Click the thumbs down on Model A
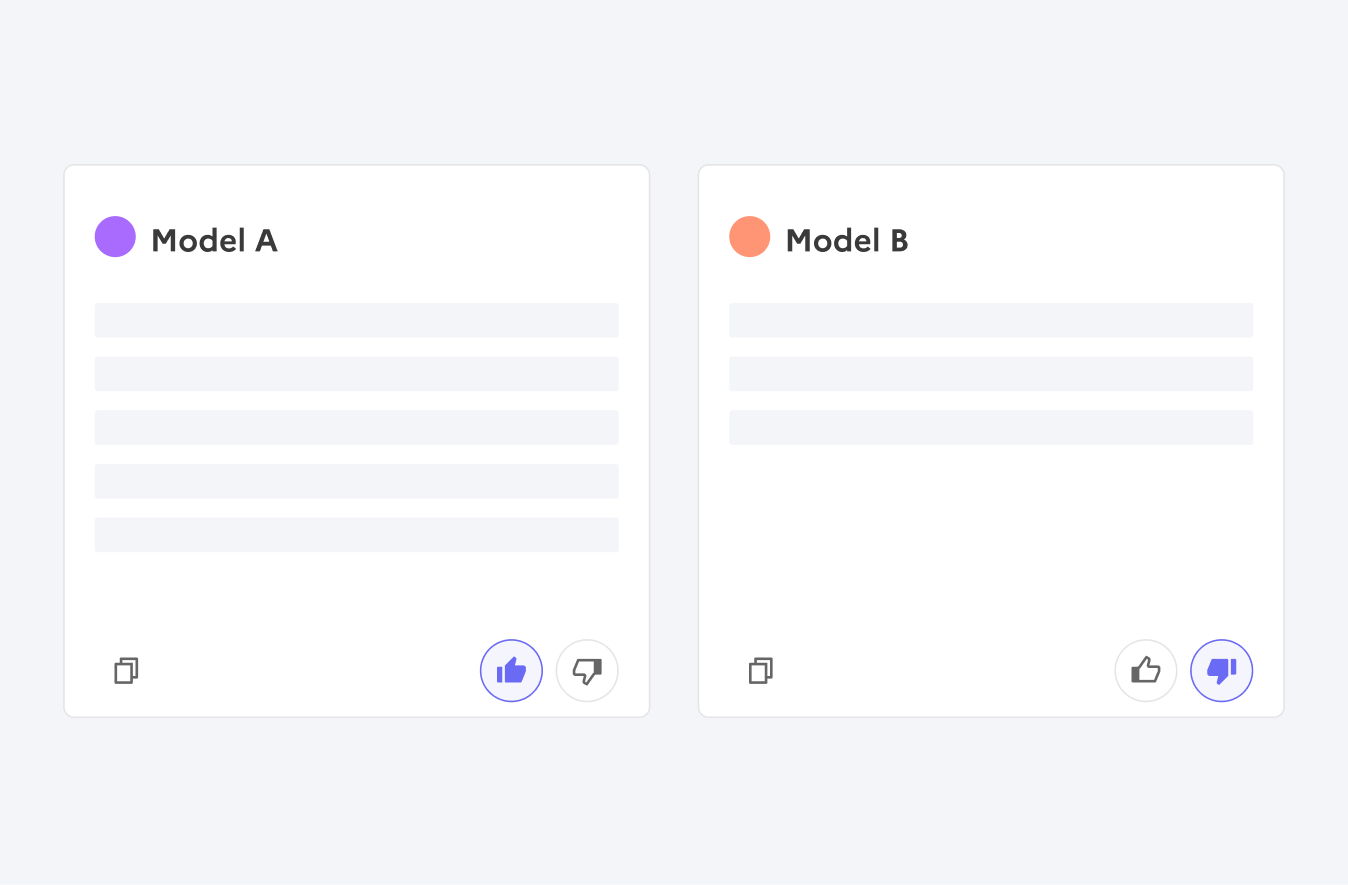The width and height of the screenshot is (1348, 885). [x=587, y=670]
